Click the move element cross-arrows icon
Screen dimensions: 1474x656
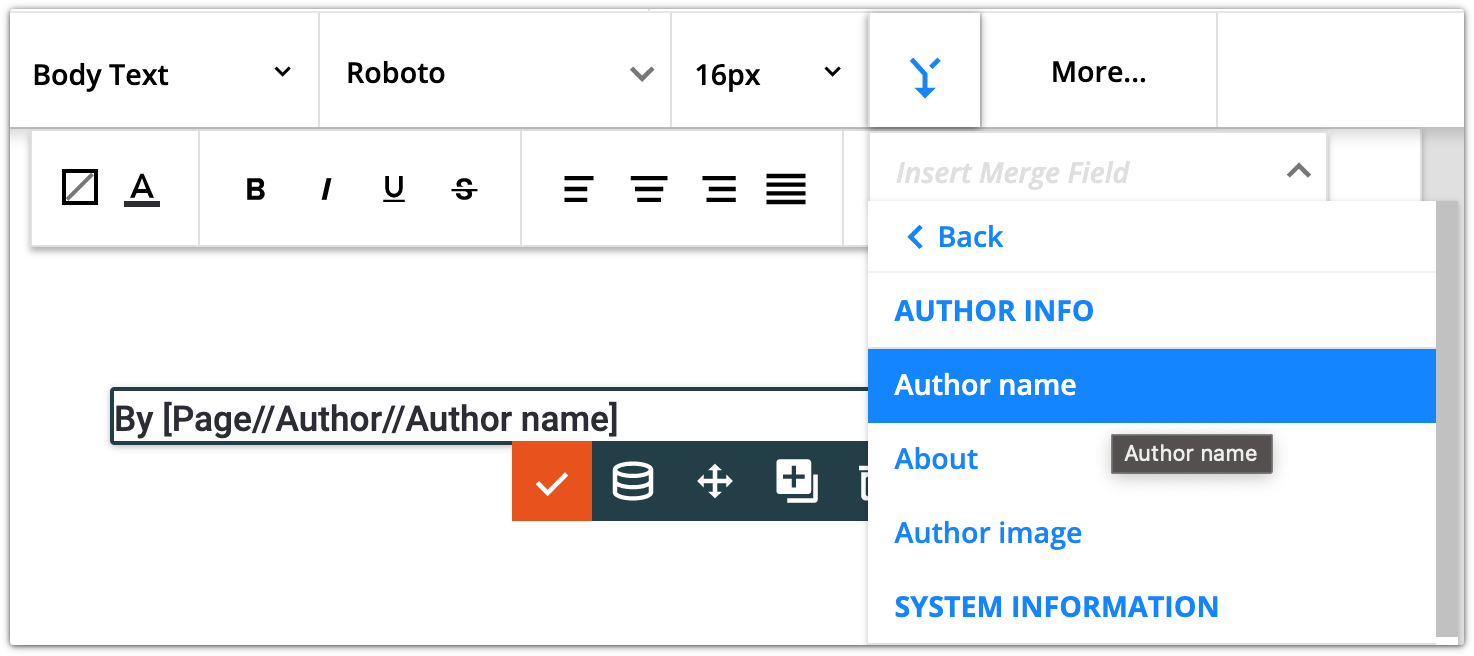click(714, 481)
